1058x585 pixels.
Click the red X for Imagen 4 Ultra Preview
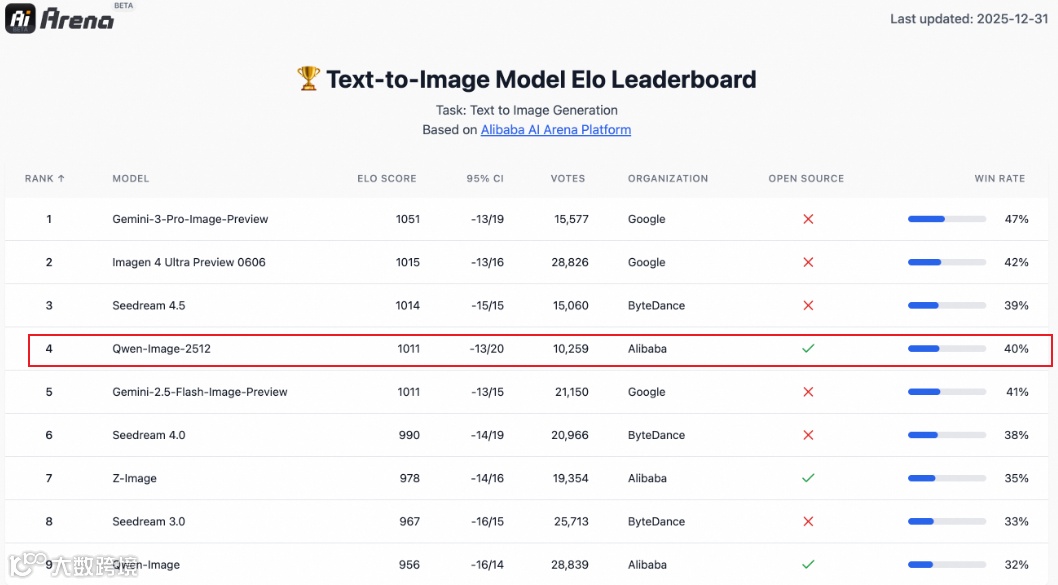808,262
